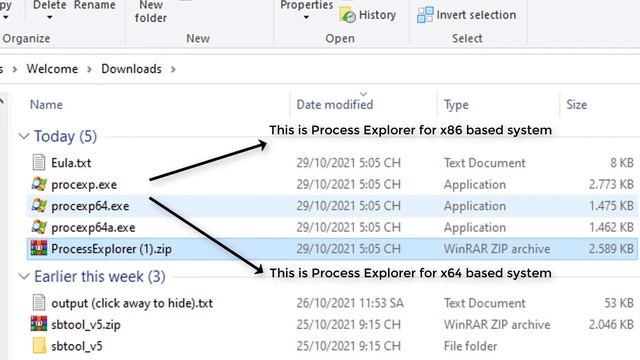This screenshot has height=360, width=640.
Task: Click the ProcessExplorer (1).zip WinRAR icon
Action: tap(39, 249)
